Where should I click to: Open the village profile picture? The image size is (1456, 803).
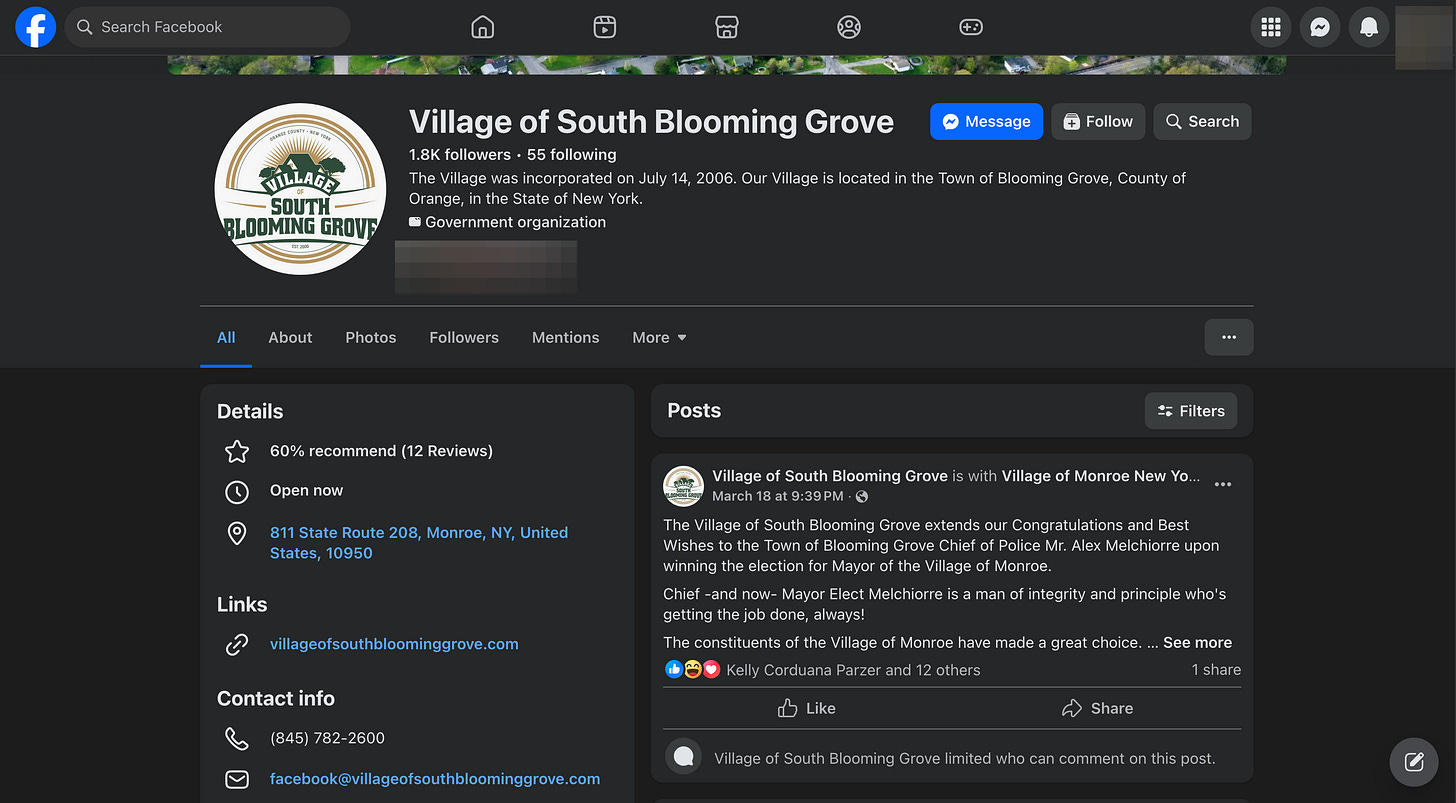pos(300,189)
